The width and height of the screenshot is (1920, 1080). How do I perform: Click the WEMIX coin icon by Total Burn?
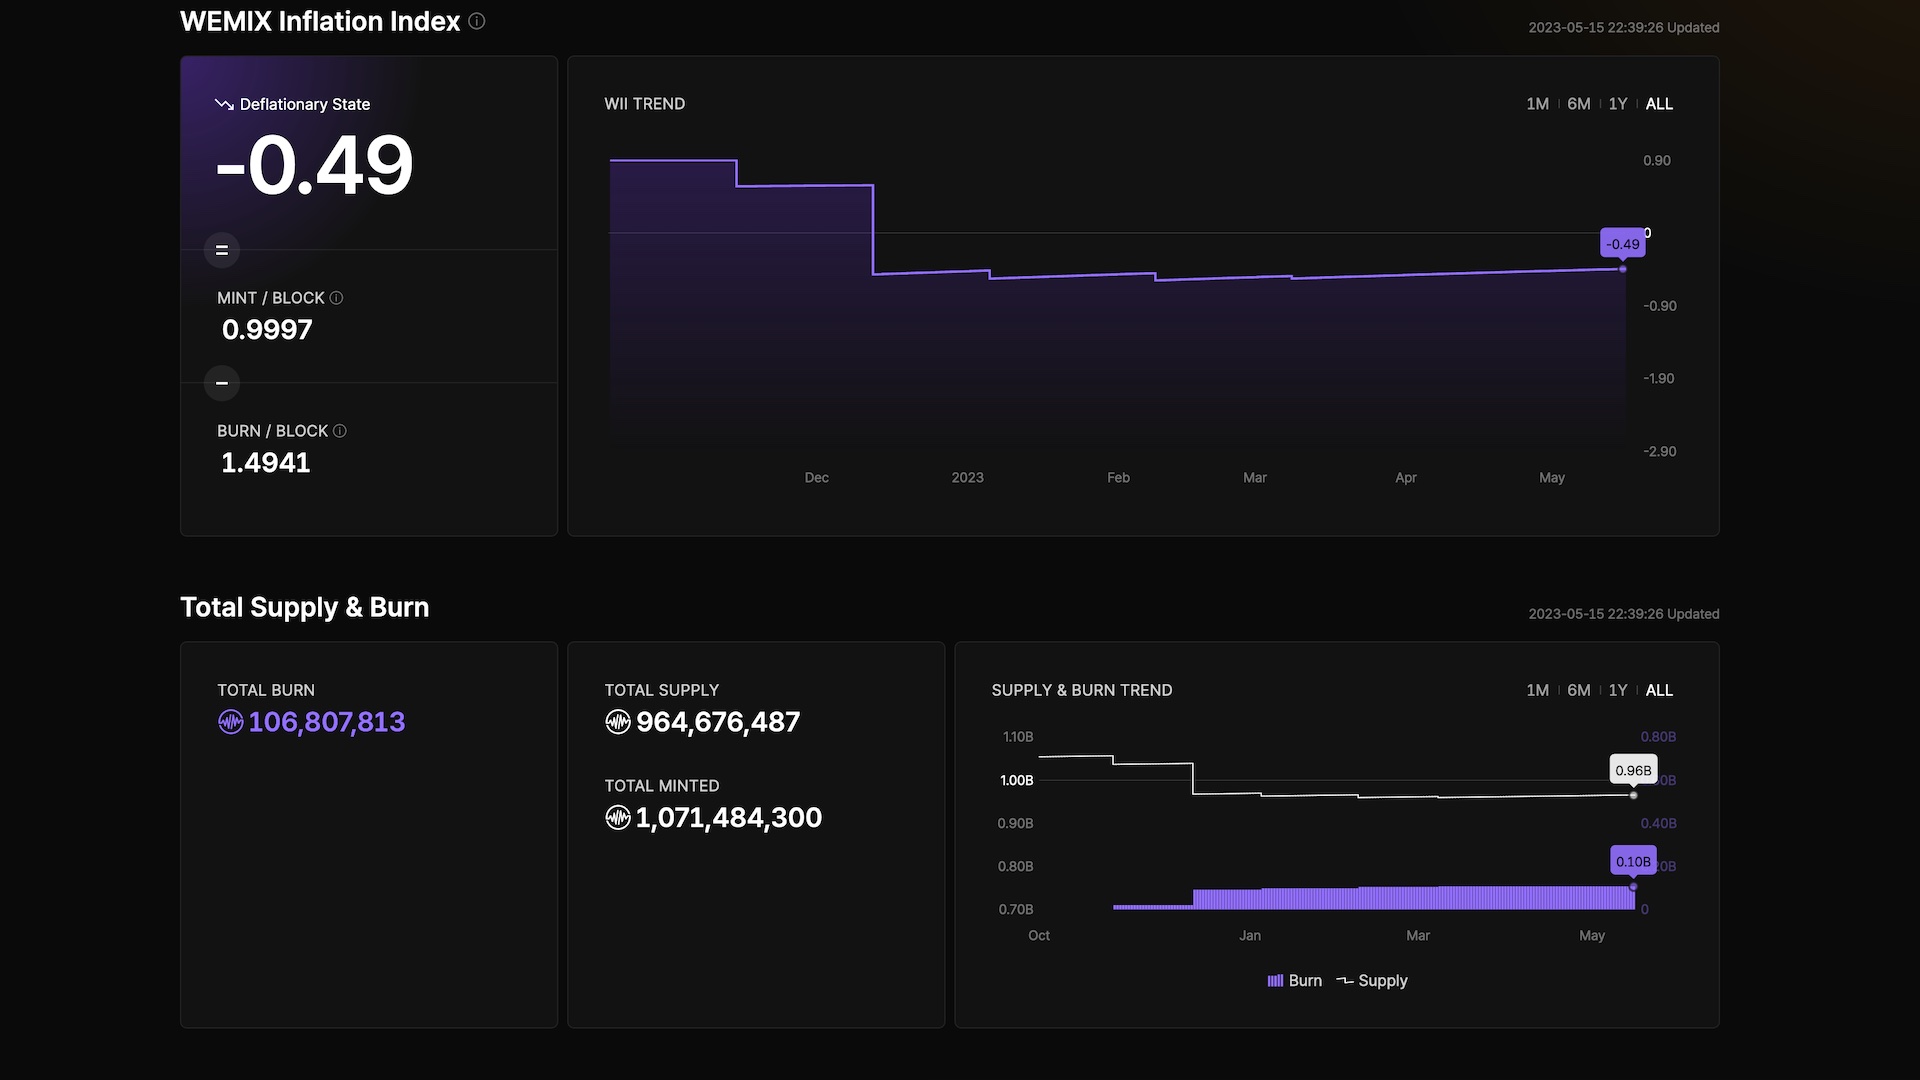click(231, 722)
